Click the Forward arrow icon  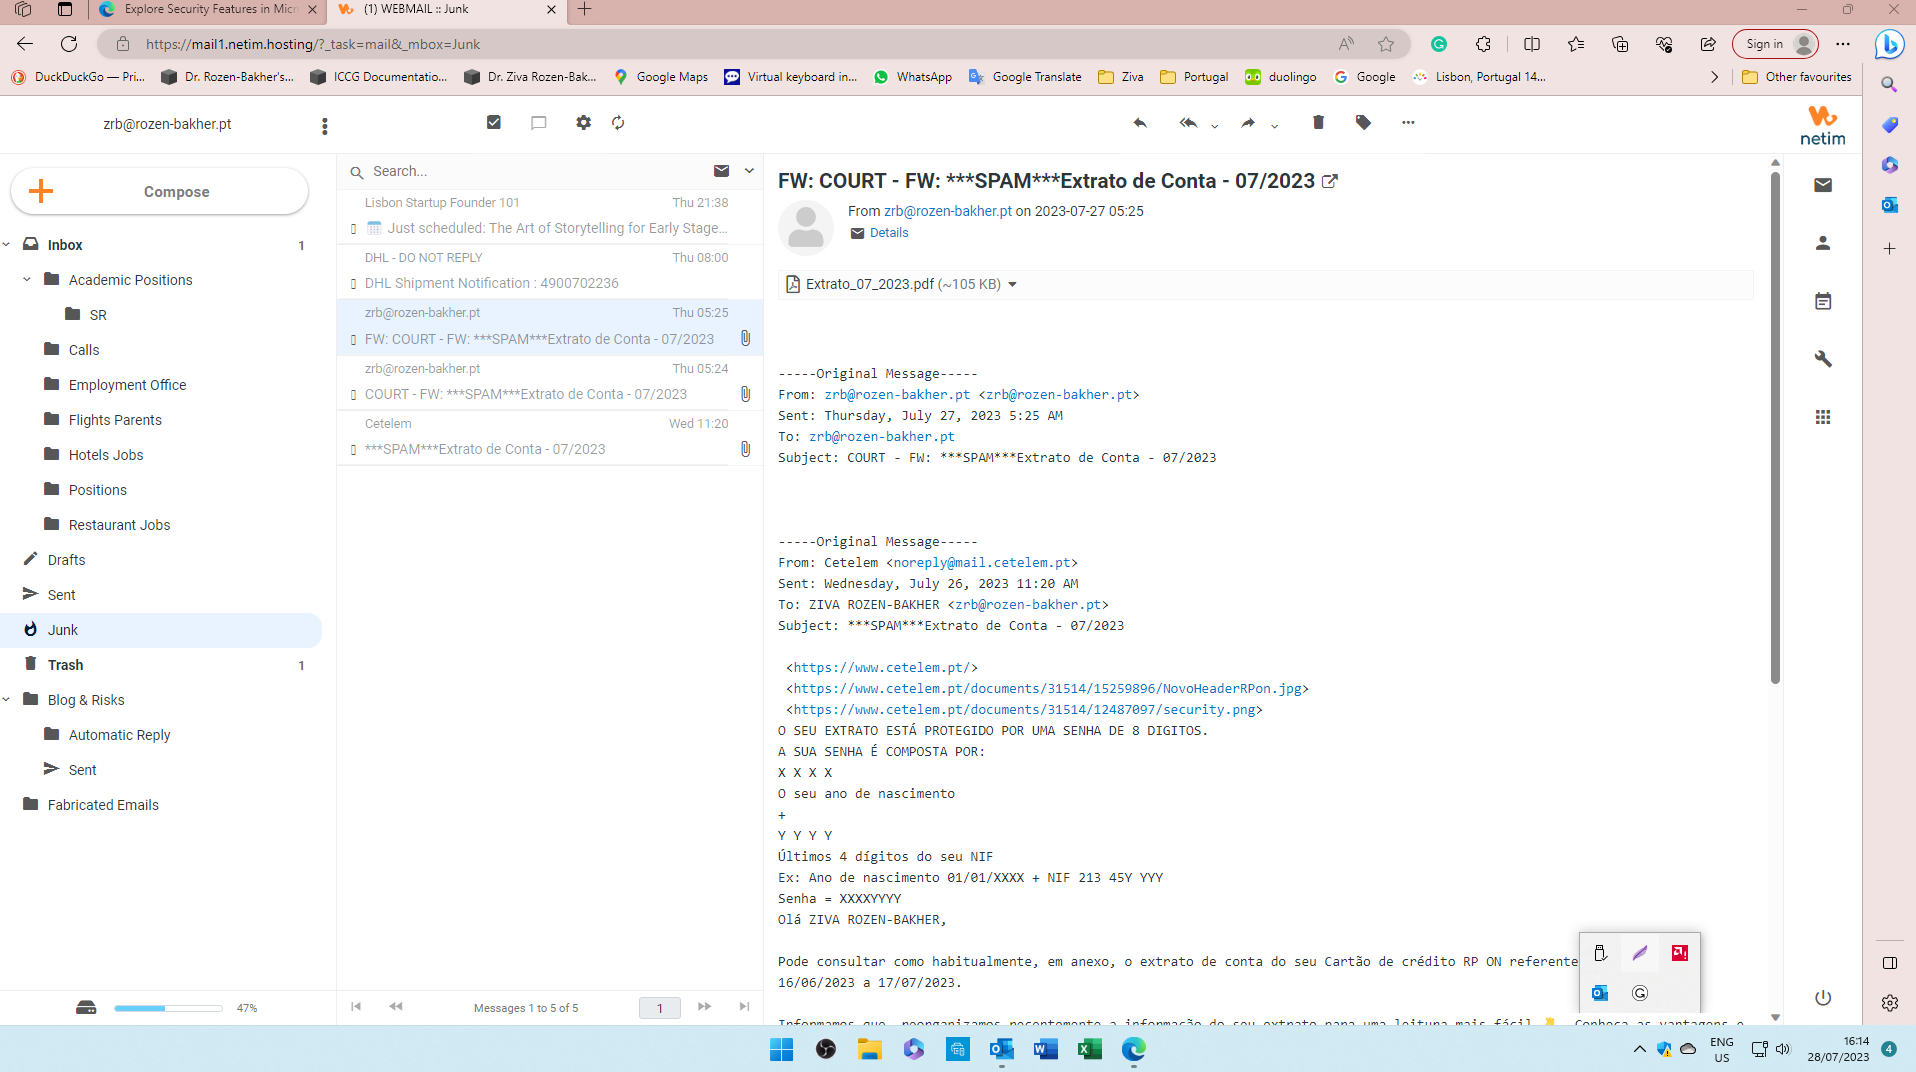coord(1248,123)
